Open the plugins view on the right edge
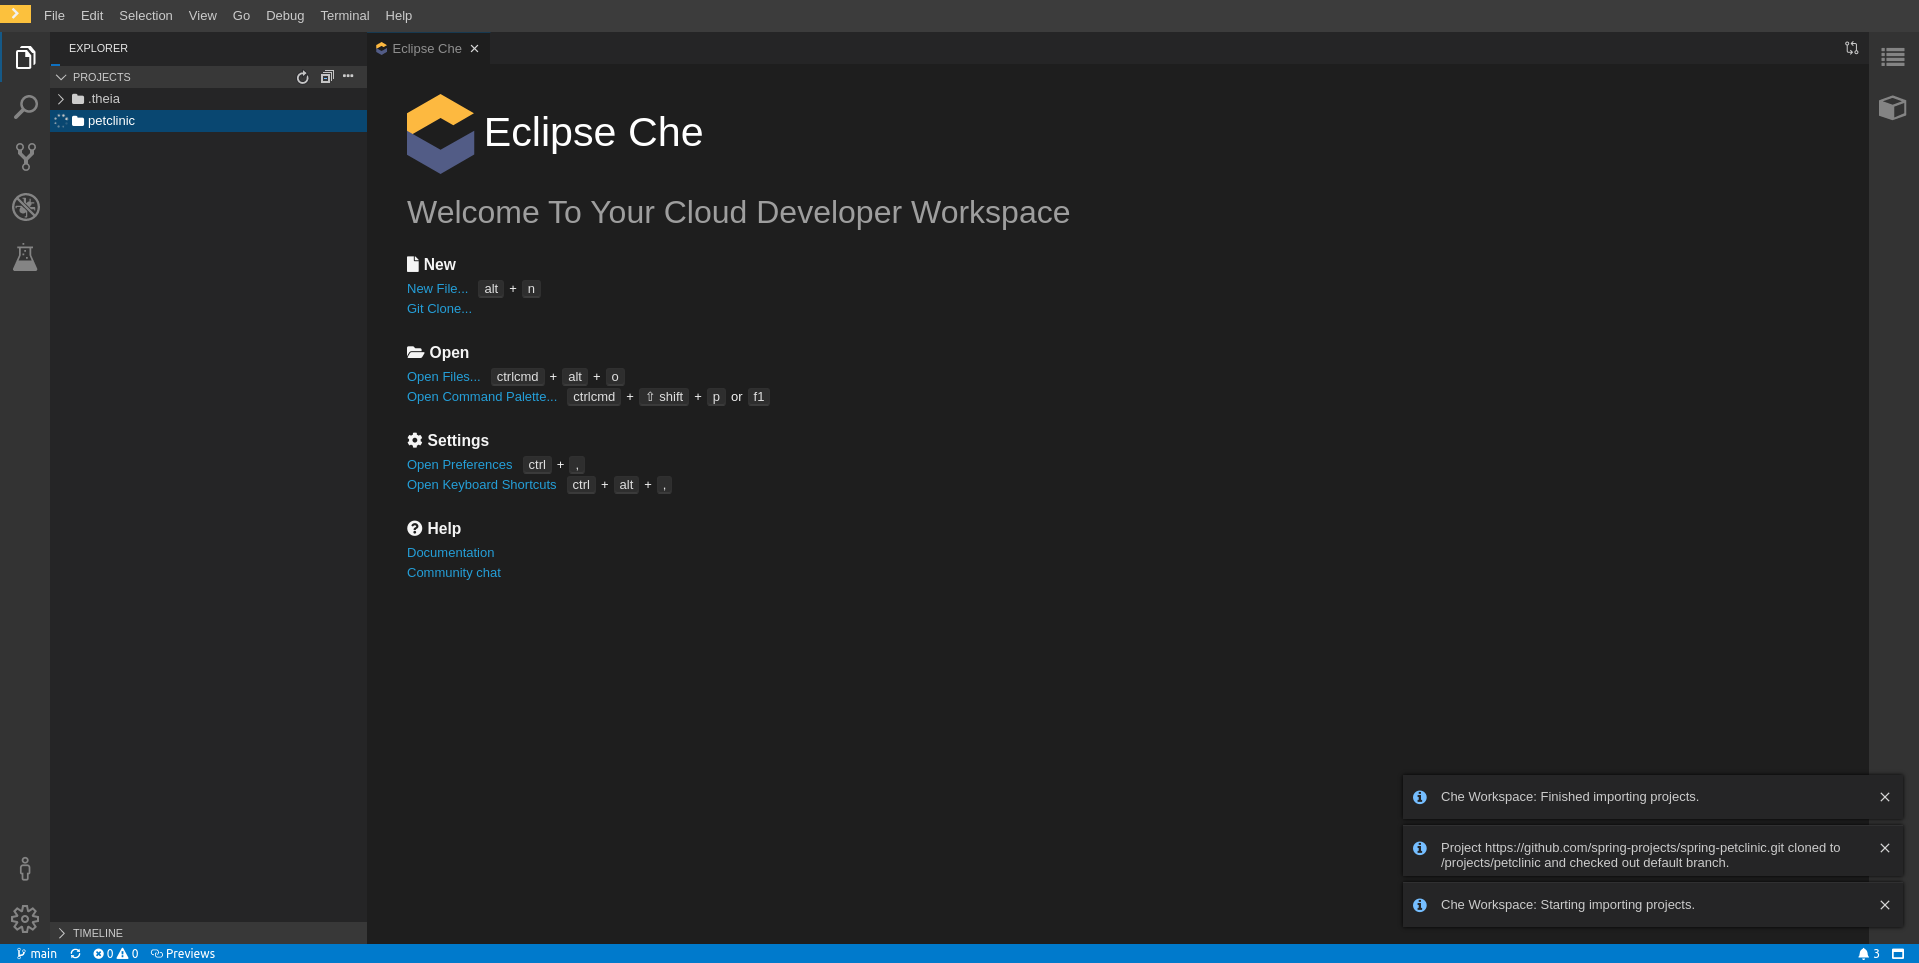 pos(1893,107)
